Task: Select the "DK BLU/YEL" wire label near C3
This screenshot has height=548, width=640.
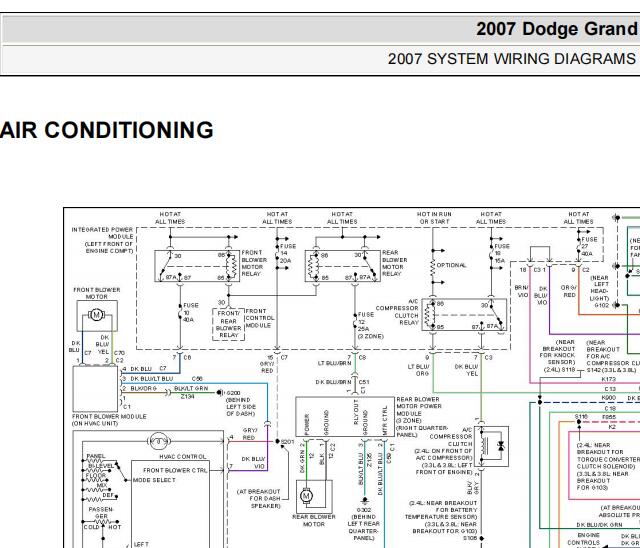Action: pyautogui.click(x=467, y=370)
